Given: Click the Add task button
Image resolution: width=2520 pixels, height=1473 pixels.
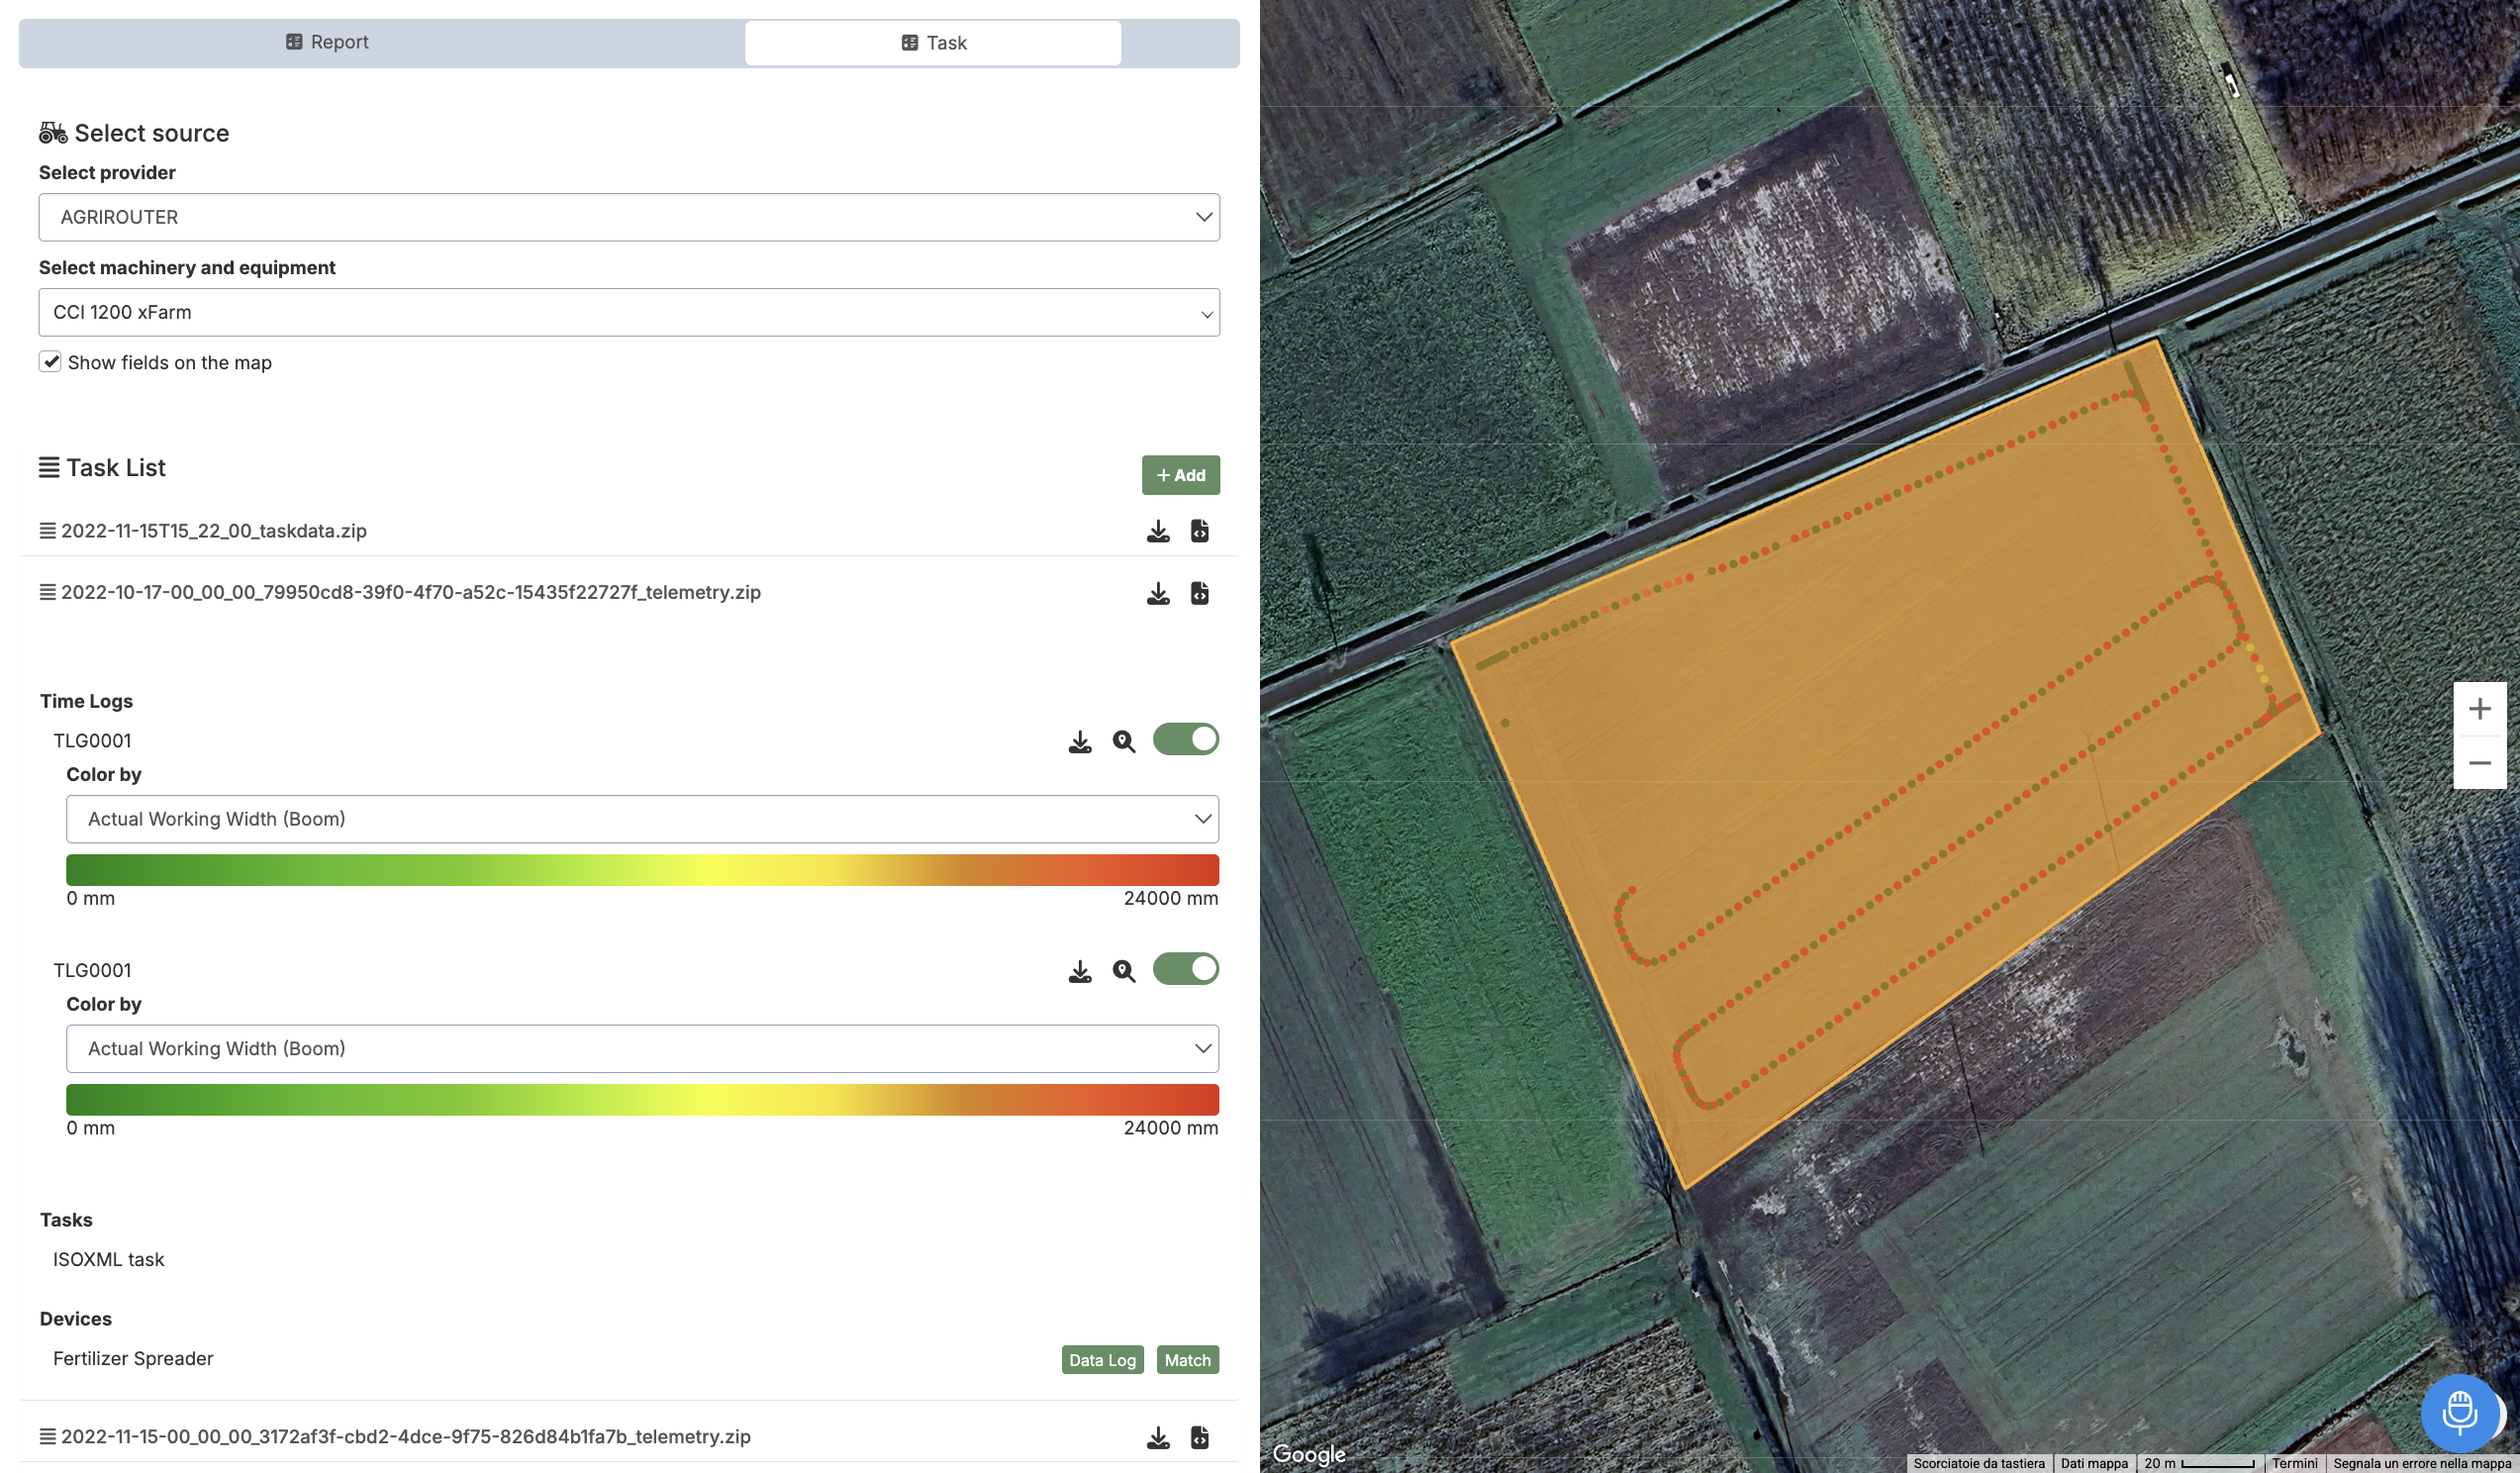Looking at the screenshot, I should coord(1181,476).
